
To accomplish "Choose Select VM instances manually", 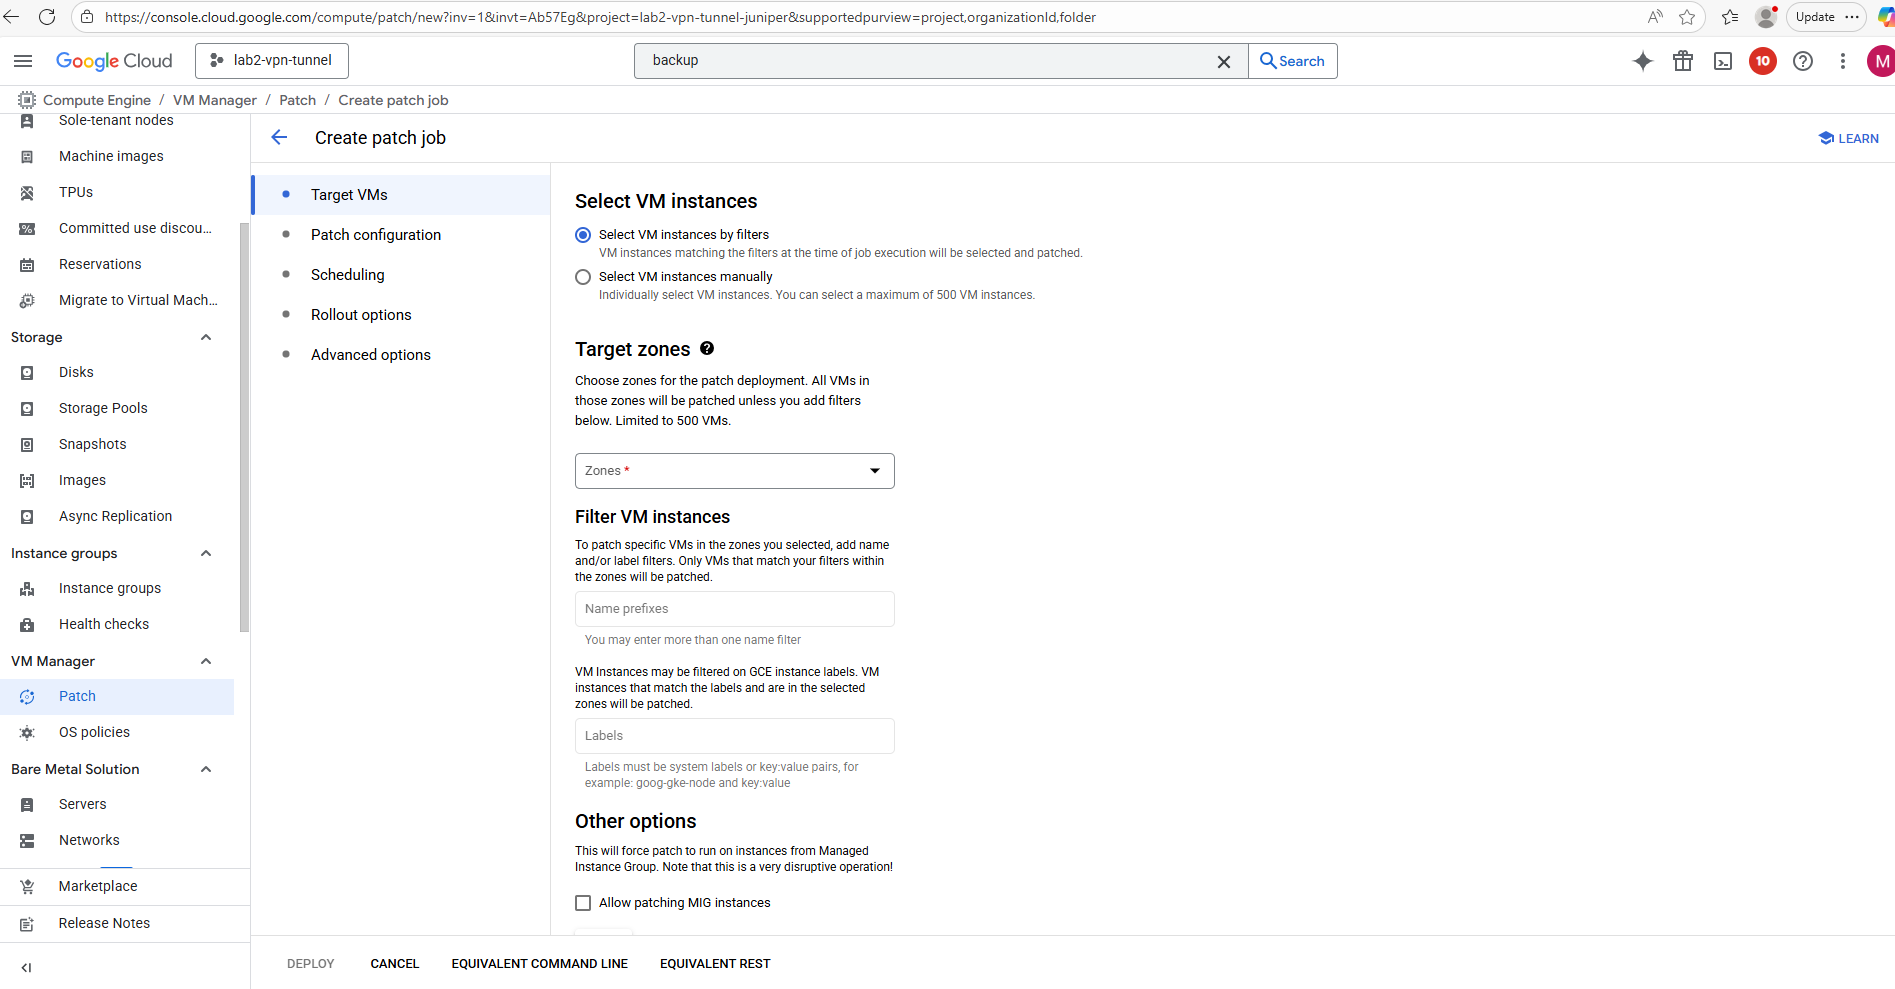I will click(x=583, y=277).
